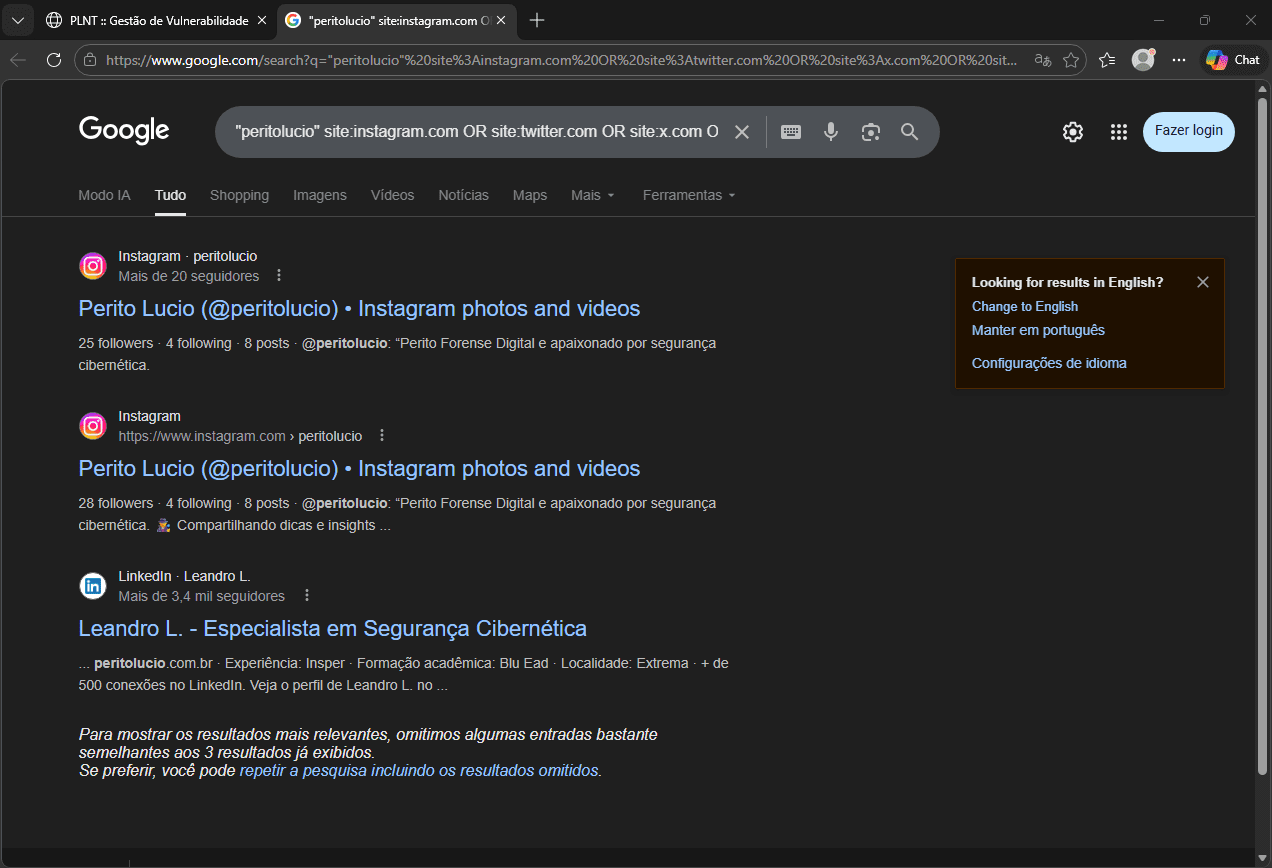Open the Instagram icon on the first result

click(92, 265)
